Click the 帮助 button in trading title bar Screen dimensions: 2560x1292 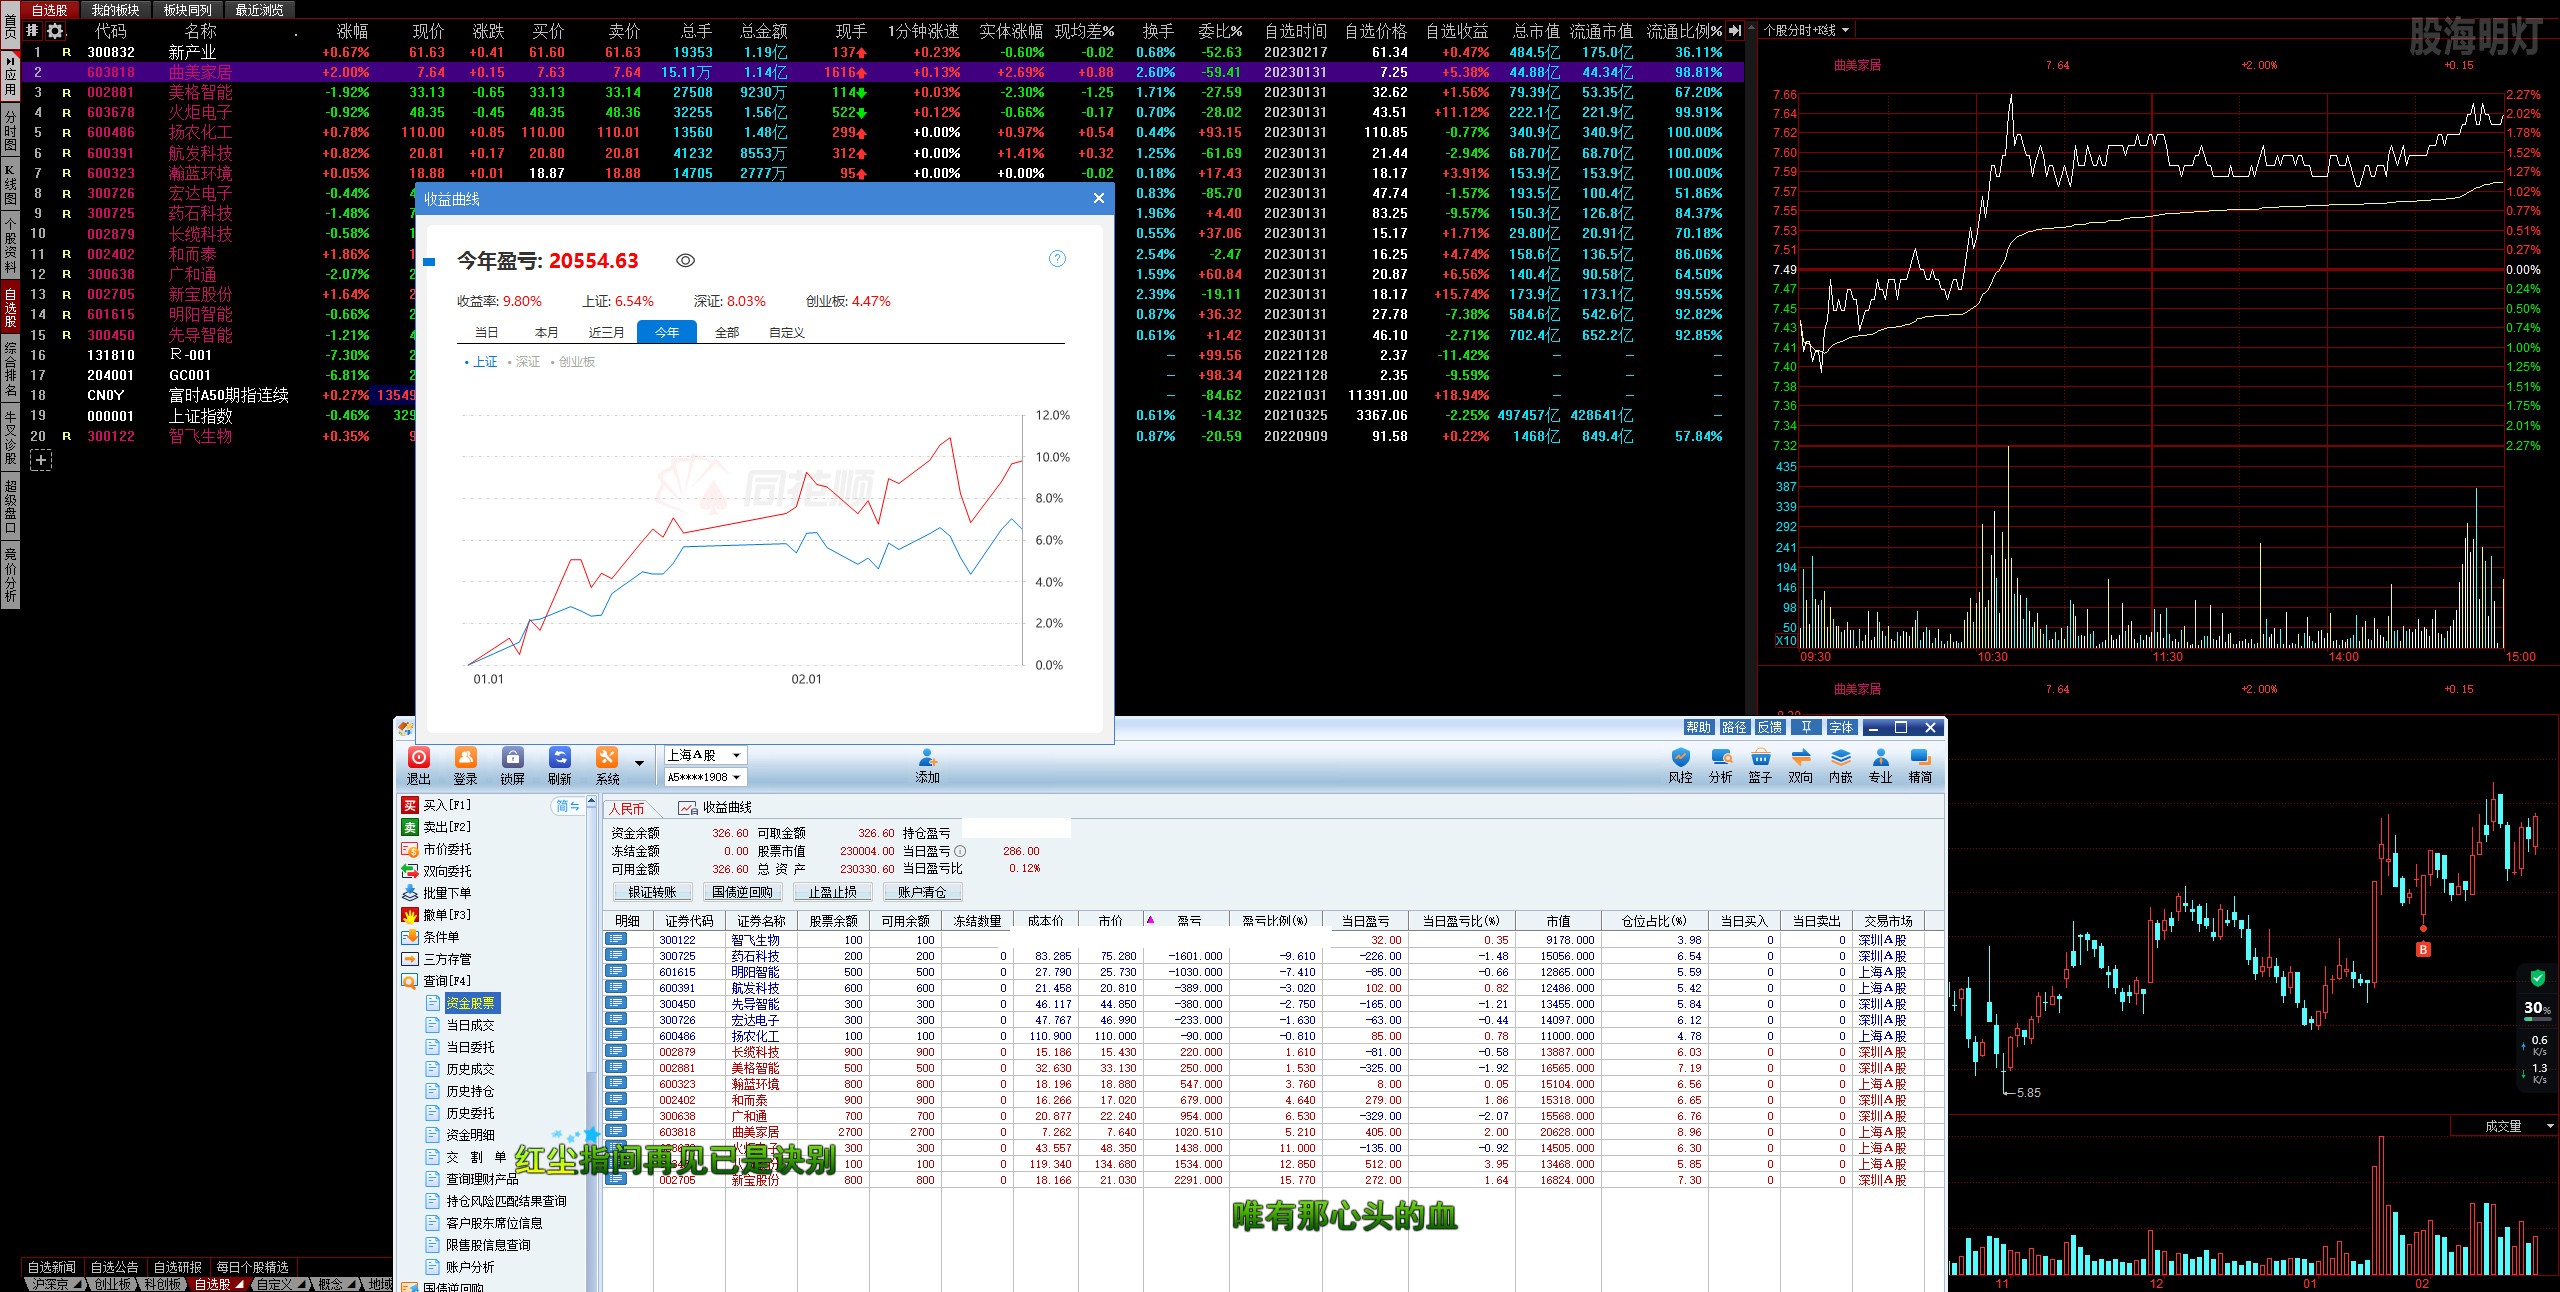(1699, 727)
